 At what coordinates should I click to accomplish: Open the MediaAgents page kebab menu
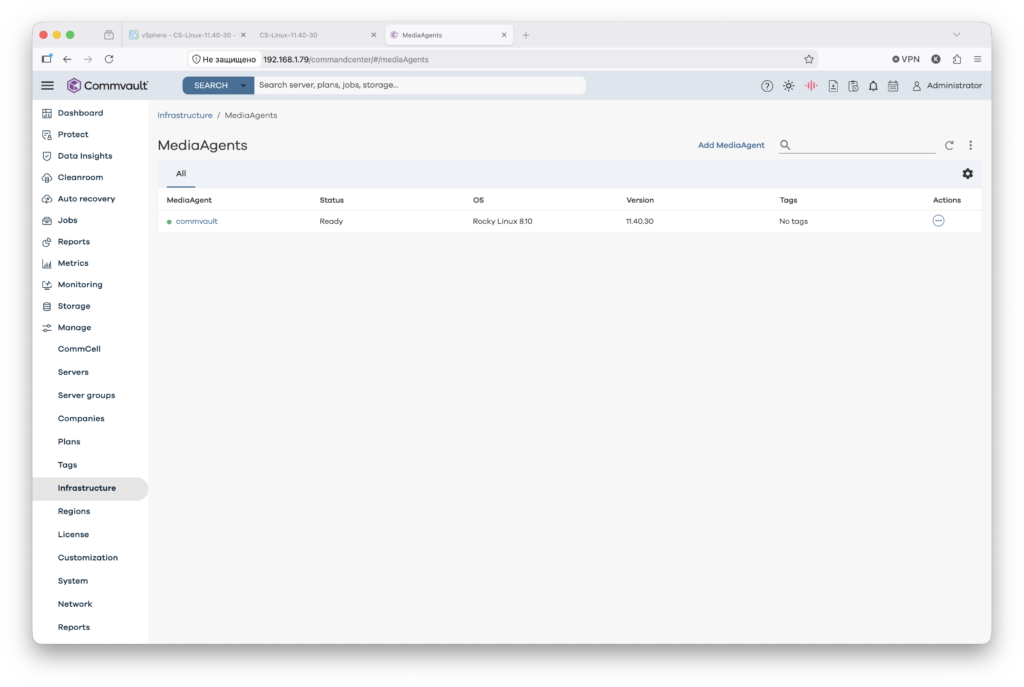click(x=970, y=145)
